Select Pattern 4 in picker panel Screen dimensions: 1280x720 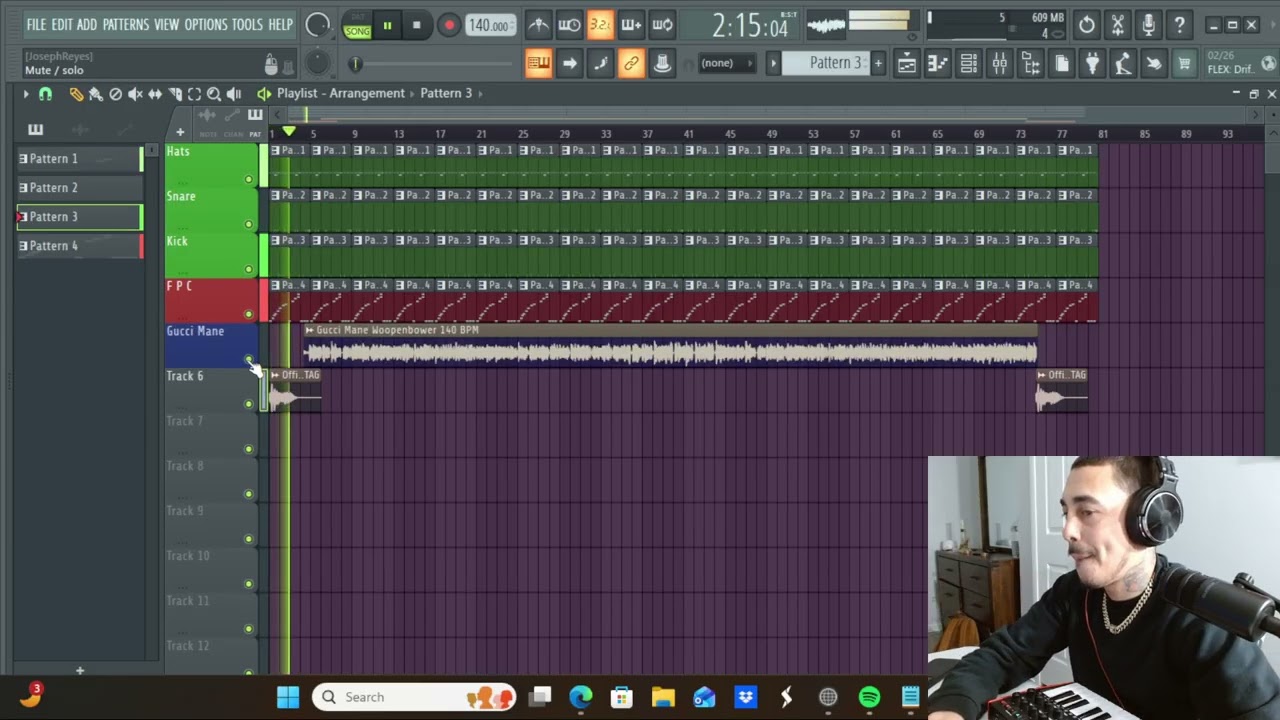[x=80, y=246]
